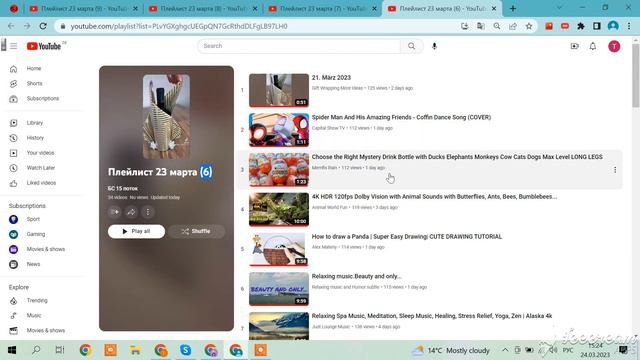Viewport: 640px width, 360px height.
Task: Click the Play all button
Action: [136, 231]
